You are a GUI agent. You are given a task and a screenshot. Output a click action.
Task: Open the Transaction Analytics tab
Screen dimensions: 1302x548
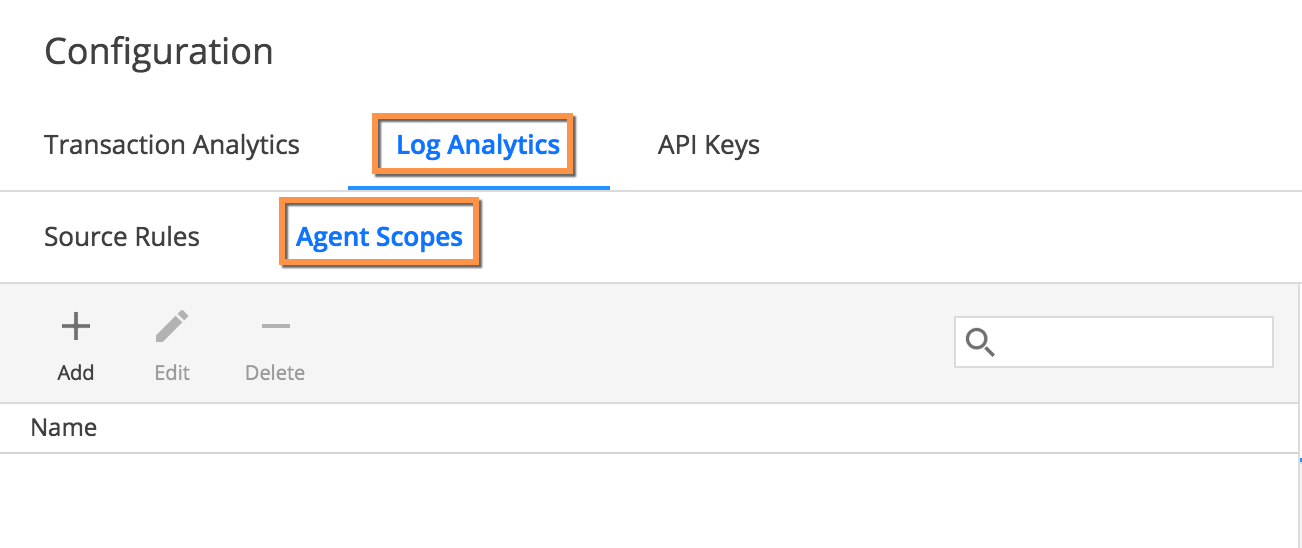(172, 145)
